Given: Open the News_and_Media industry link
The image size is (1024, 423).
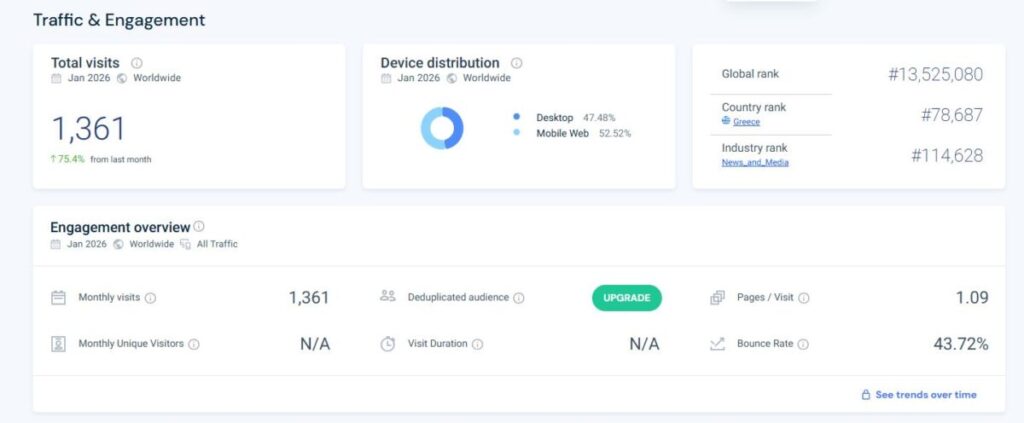Looking at the screenshot, I should coord(755,162).
